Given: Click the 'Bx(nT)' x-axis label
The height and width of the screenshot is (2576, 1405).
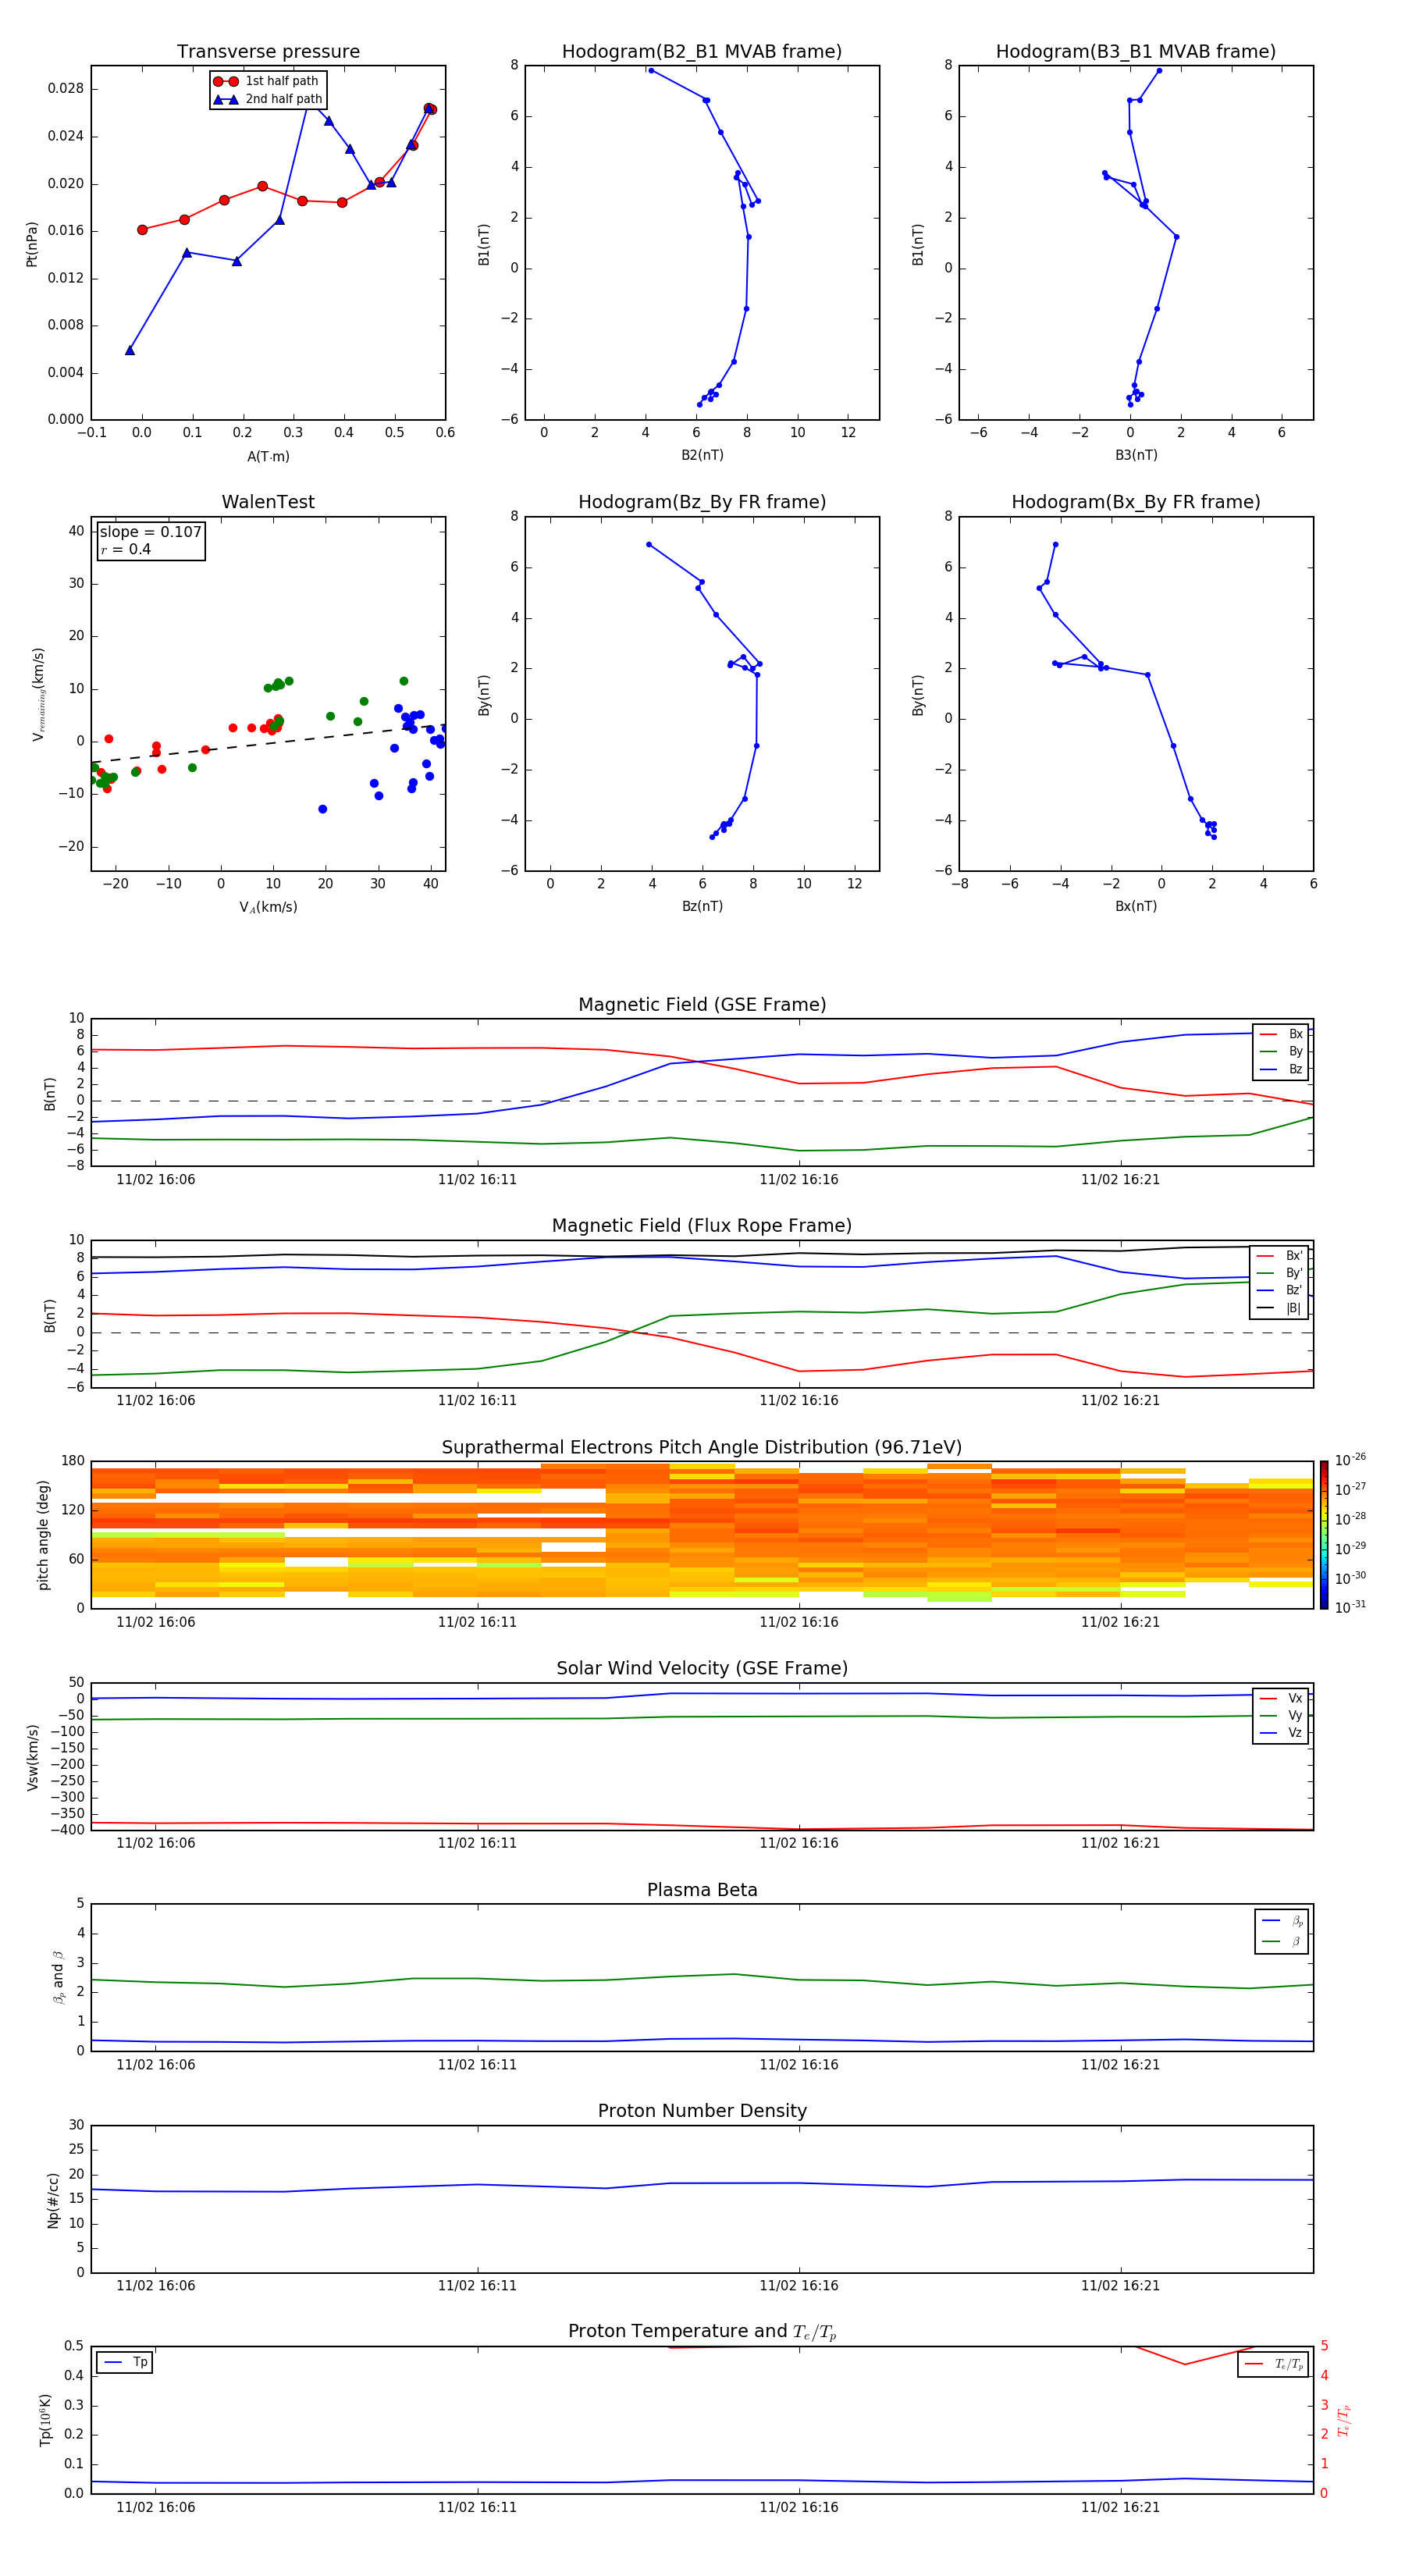Looking at the screenshot, I should [x=1136, y=906].
